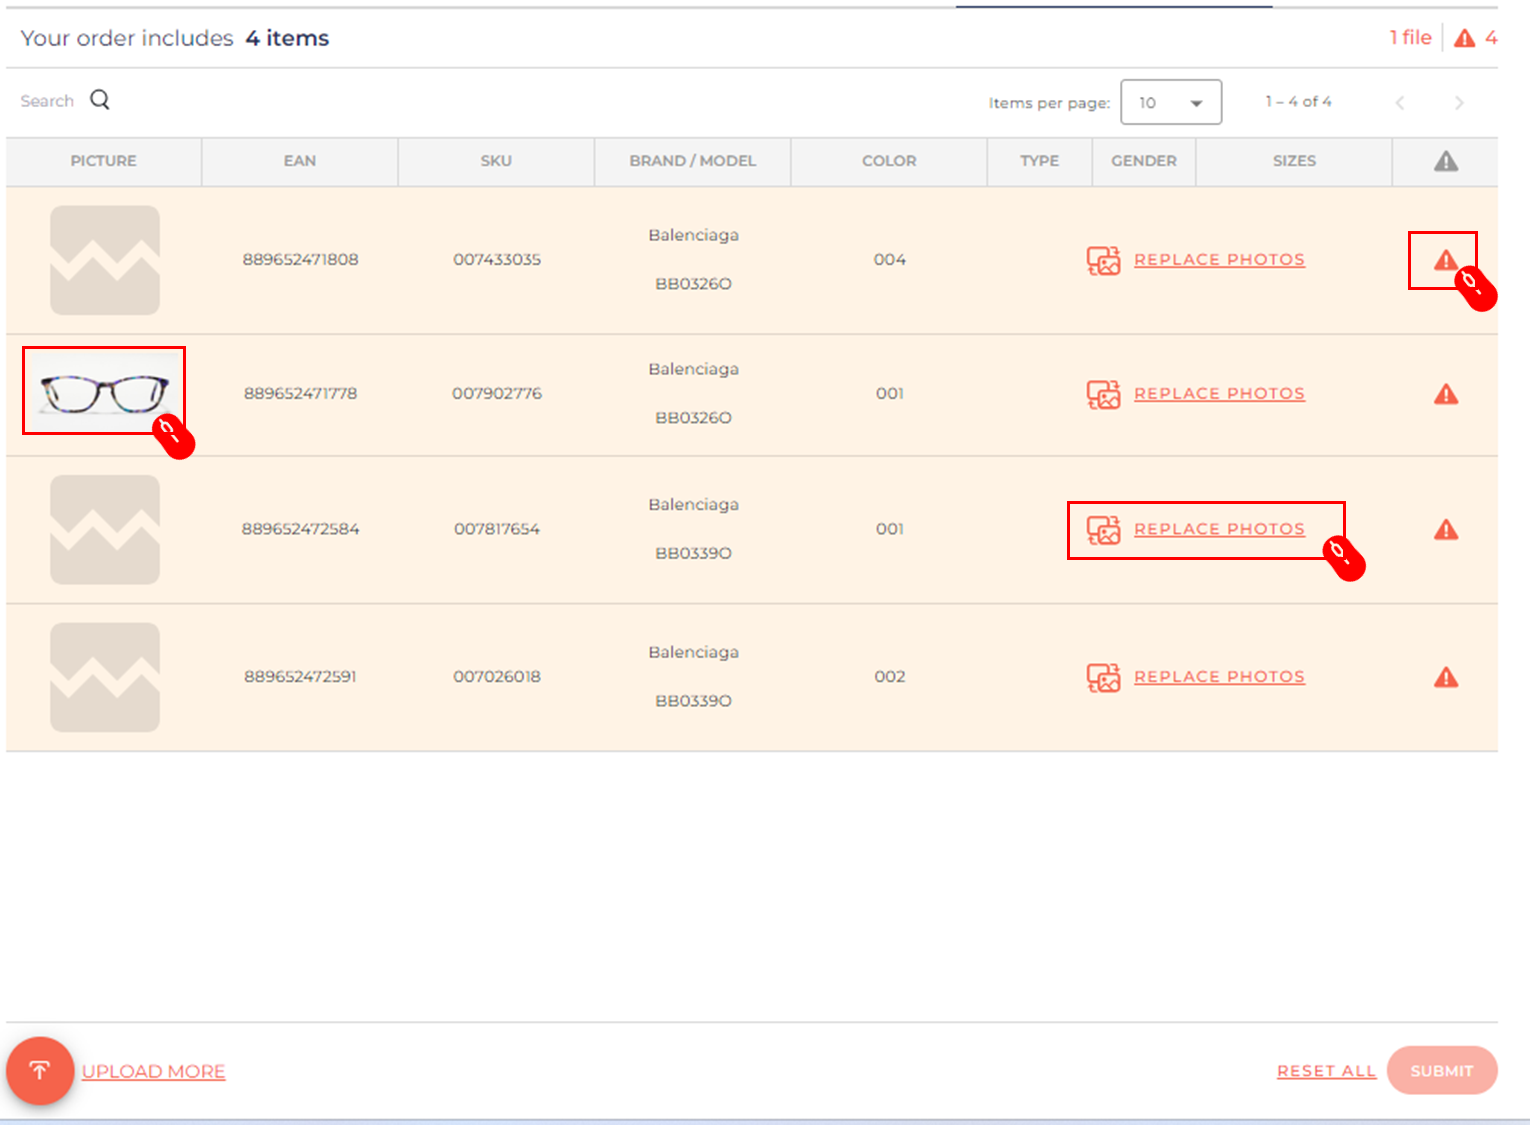This screenshot has width=1530, height=1125.
Task: Click Reset All link
Action: pos(1326,1071)
